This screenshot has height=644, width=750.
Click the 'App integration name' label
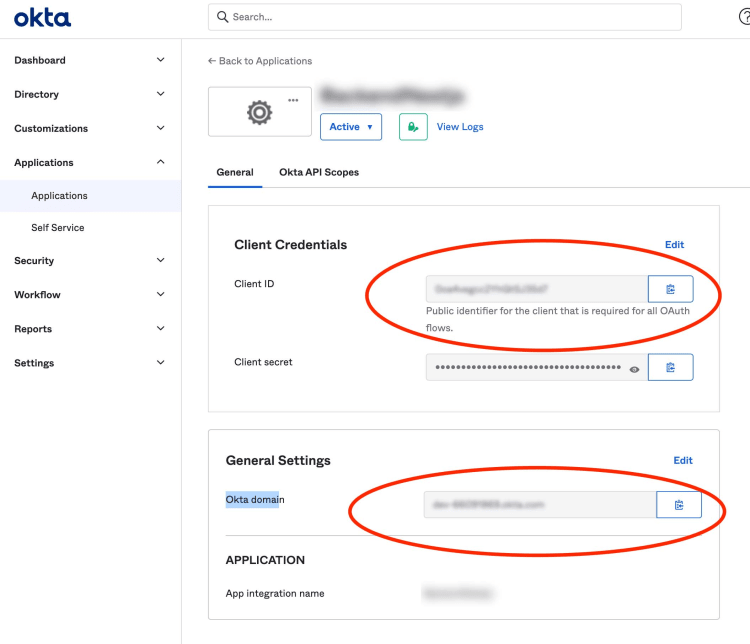pos(275,593)
